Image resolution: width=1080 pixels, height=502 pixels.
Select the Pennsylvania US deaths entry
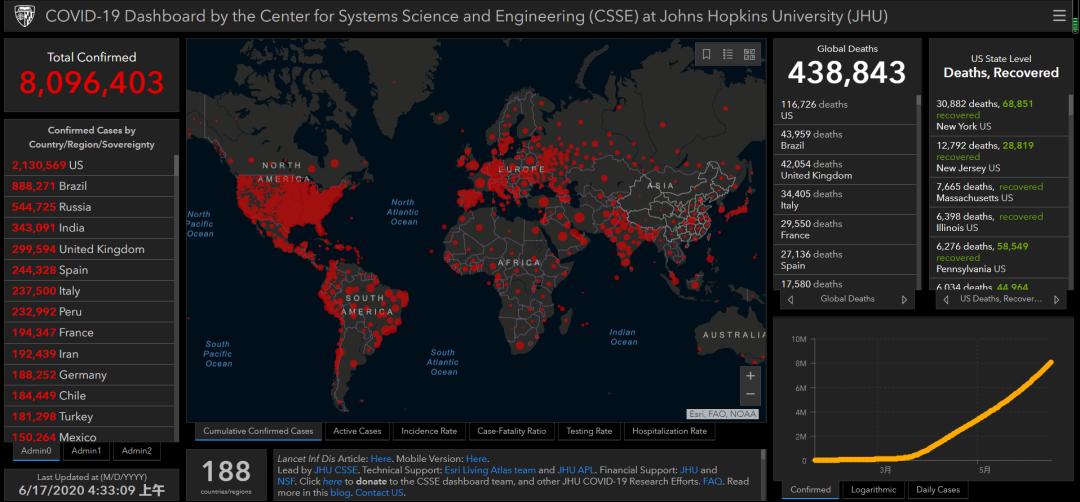pos(999,258)
